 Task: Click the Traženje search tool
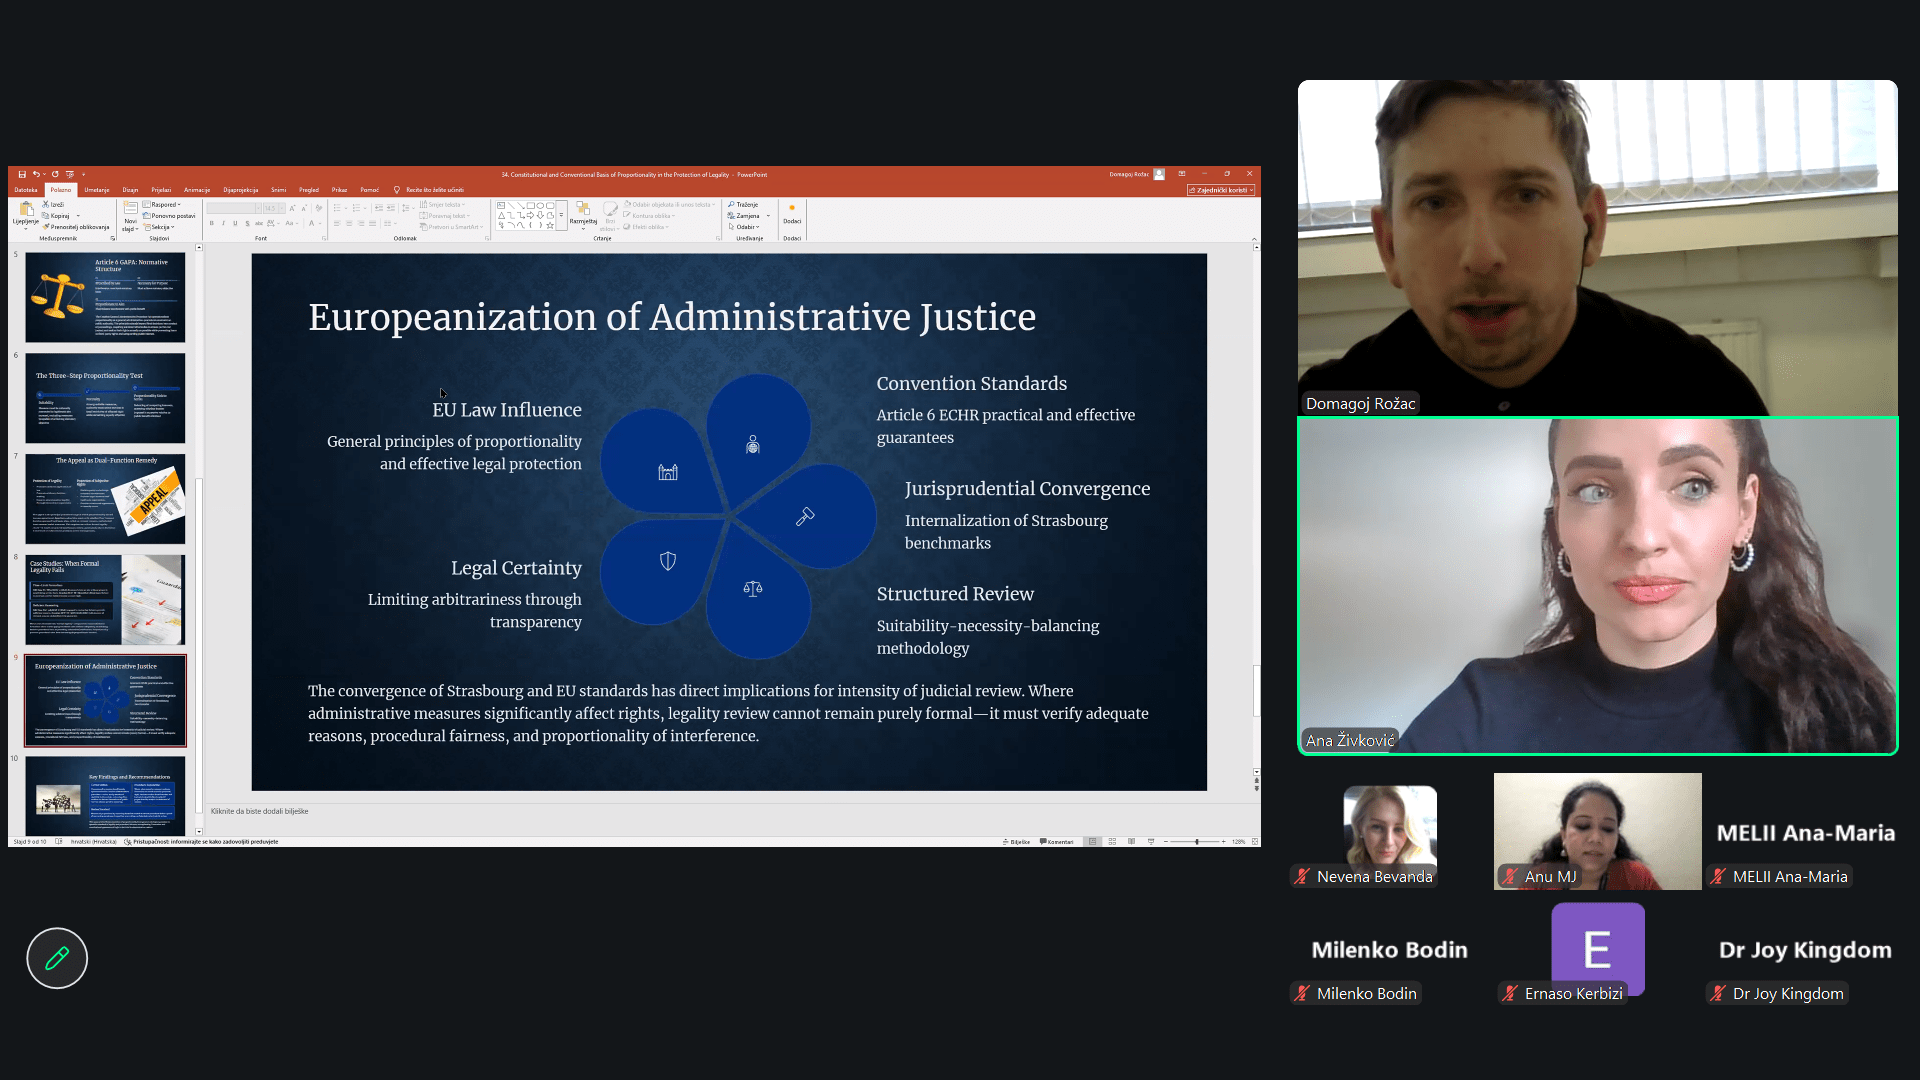point(743,204)
